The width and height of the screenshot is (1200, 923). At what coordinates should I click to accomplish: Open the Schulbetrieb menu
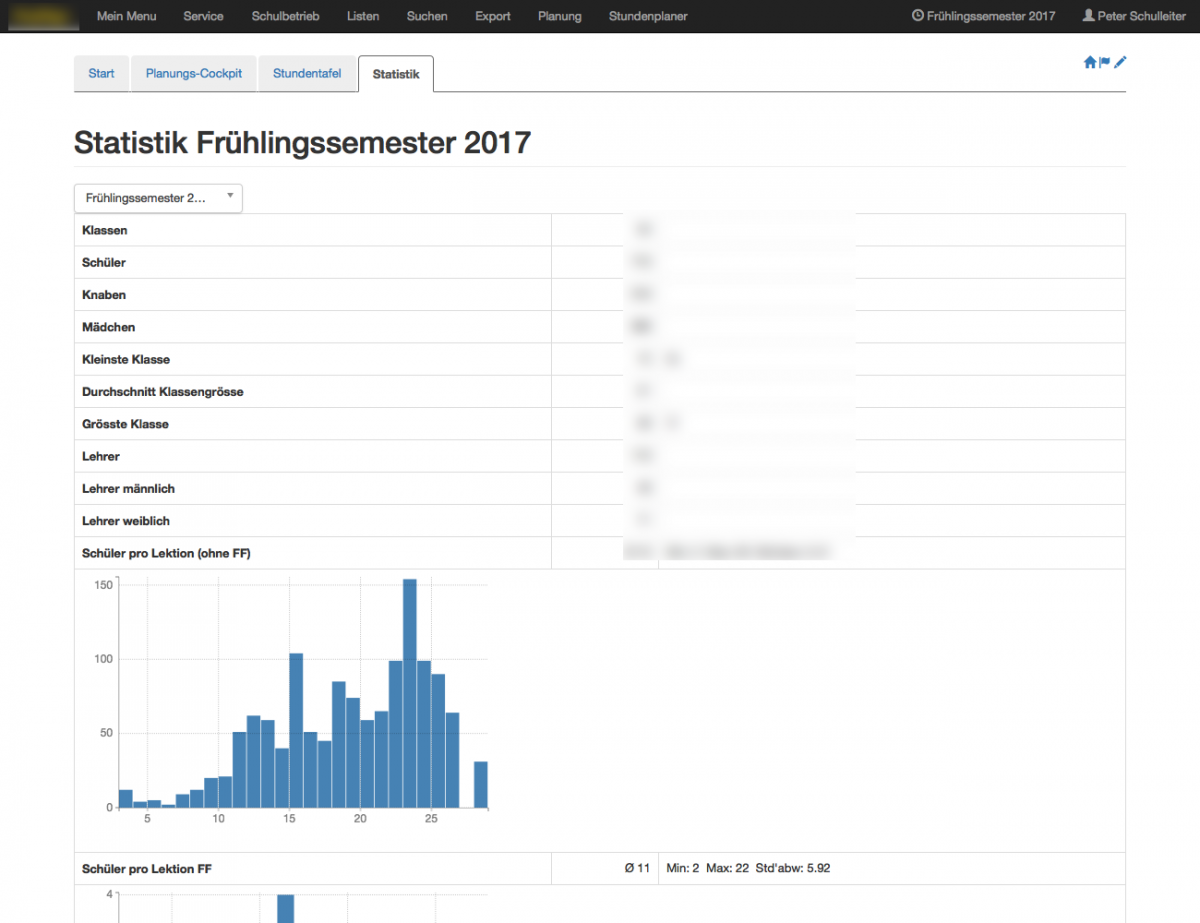click(285, 16)
